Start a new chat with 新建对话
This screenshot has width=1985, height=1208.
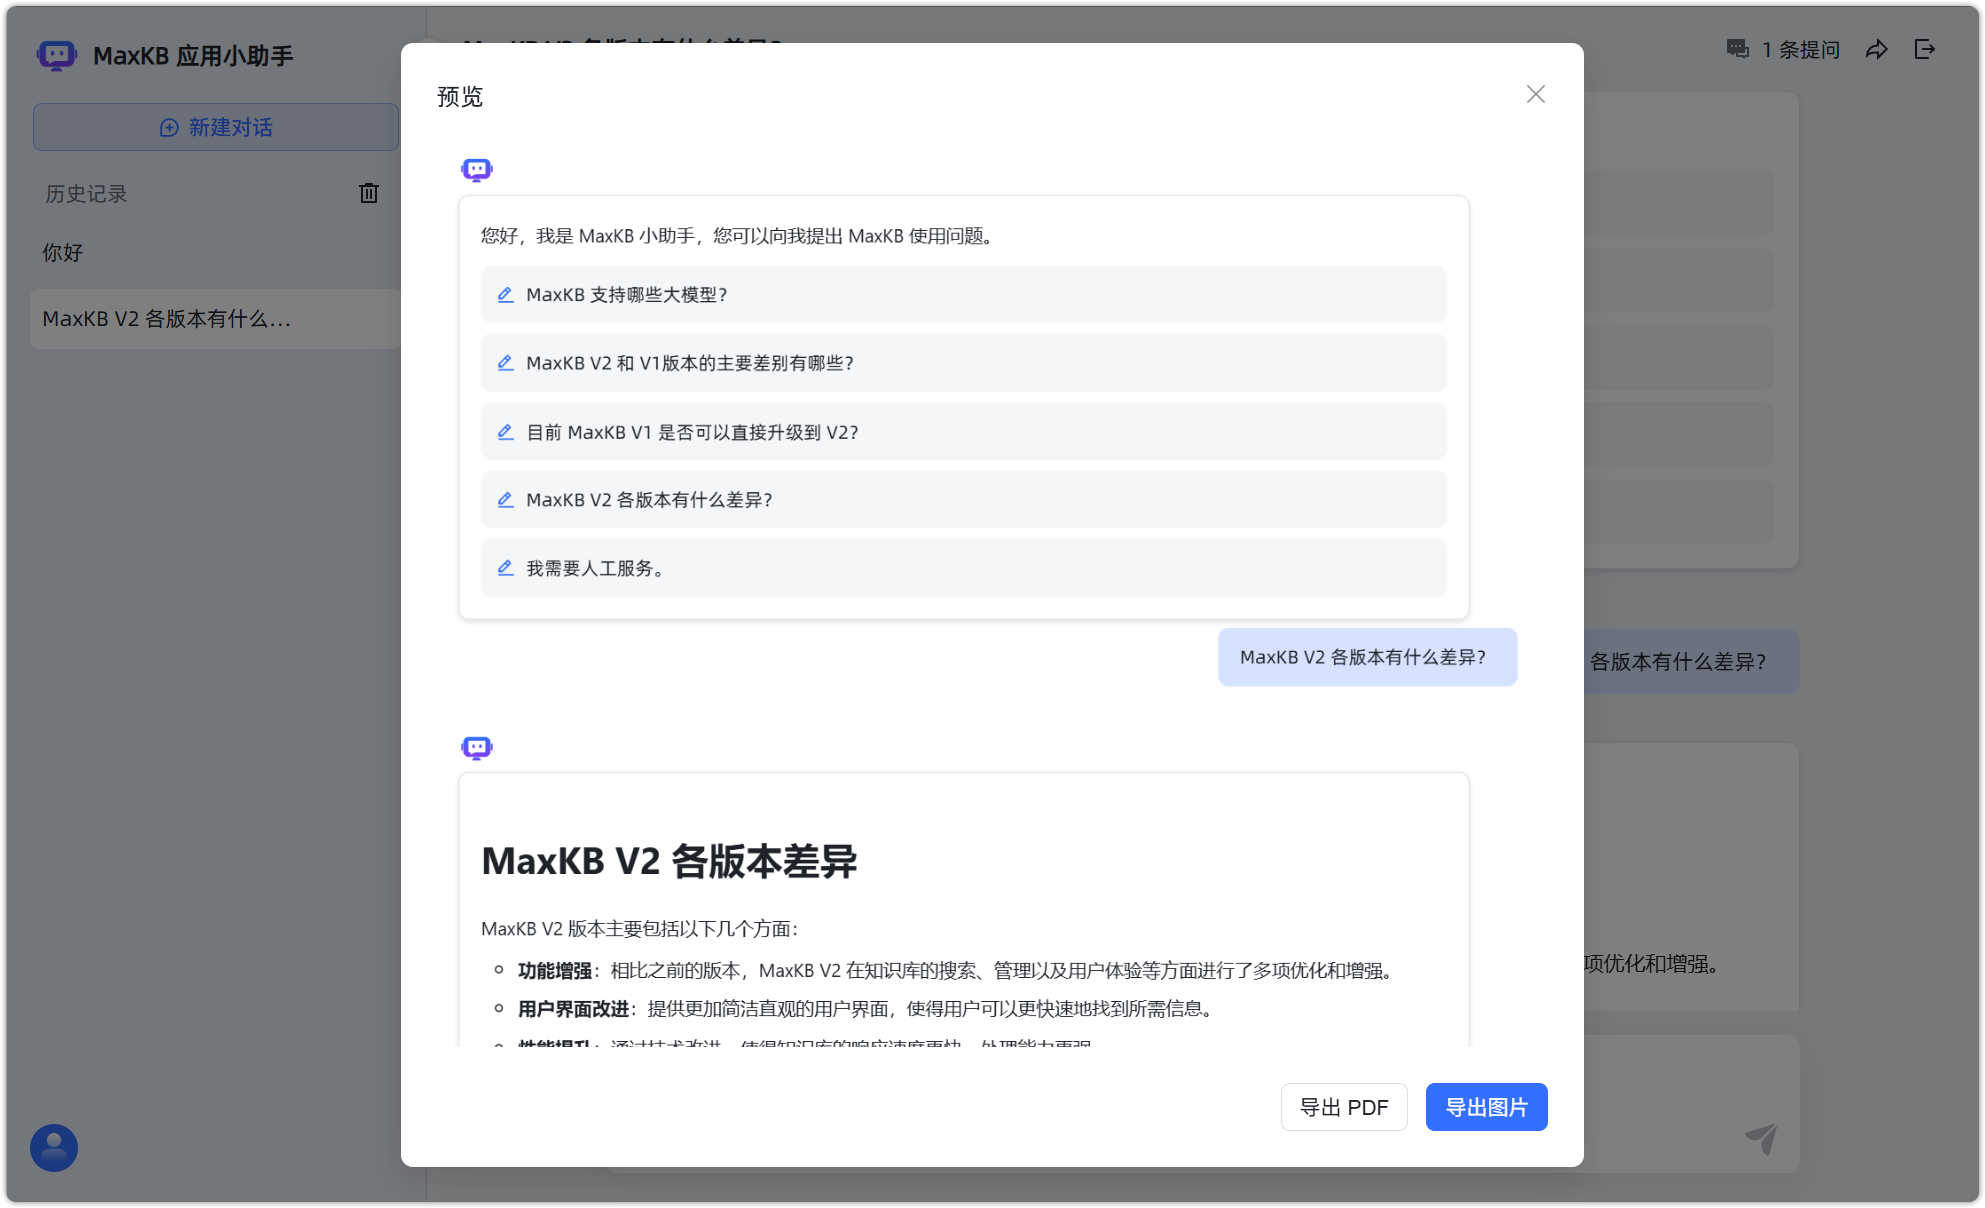(215, 127)
